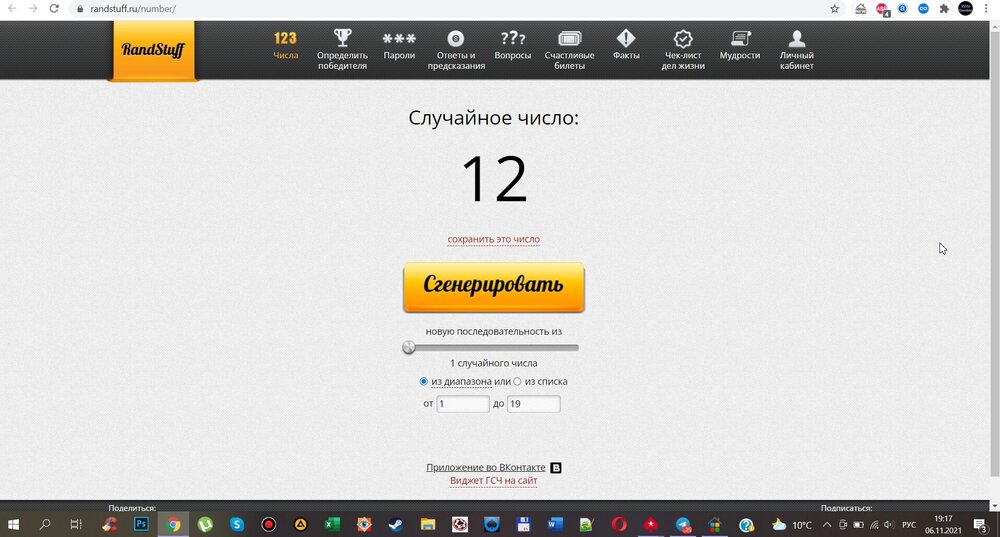Image resolution: width=1000 pixels, height=537 pixels.
Task: Open the 'Вопросы' menu item
Action: [x=513, y=46]
